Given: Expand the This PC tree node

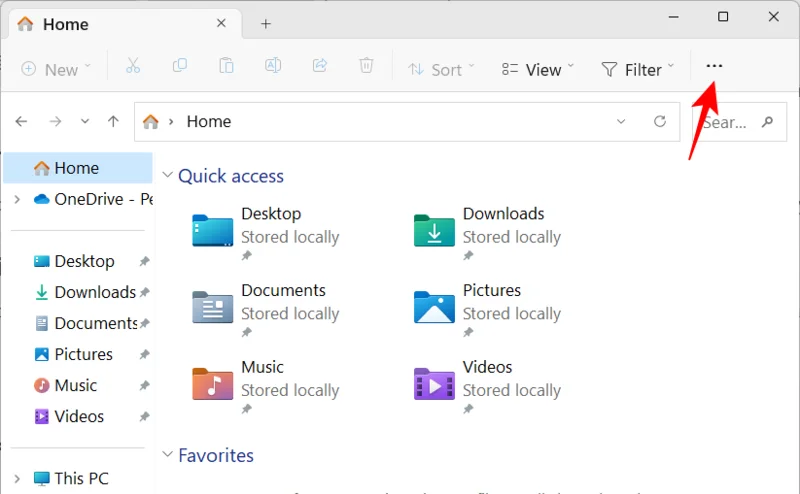Looking at the screenshot, I should (17, 479).
